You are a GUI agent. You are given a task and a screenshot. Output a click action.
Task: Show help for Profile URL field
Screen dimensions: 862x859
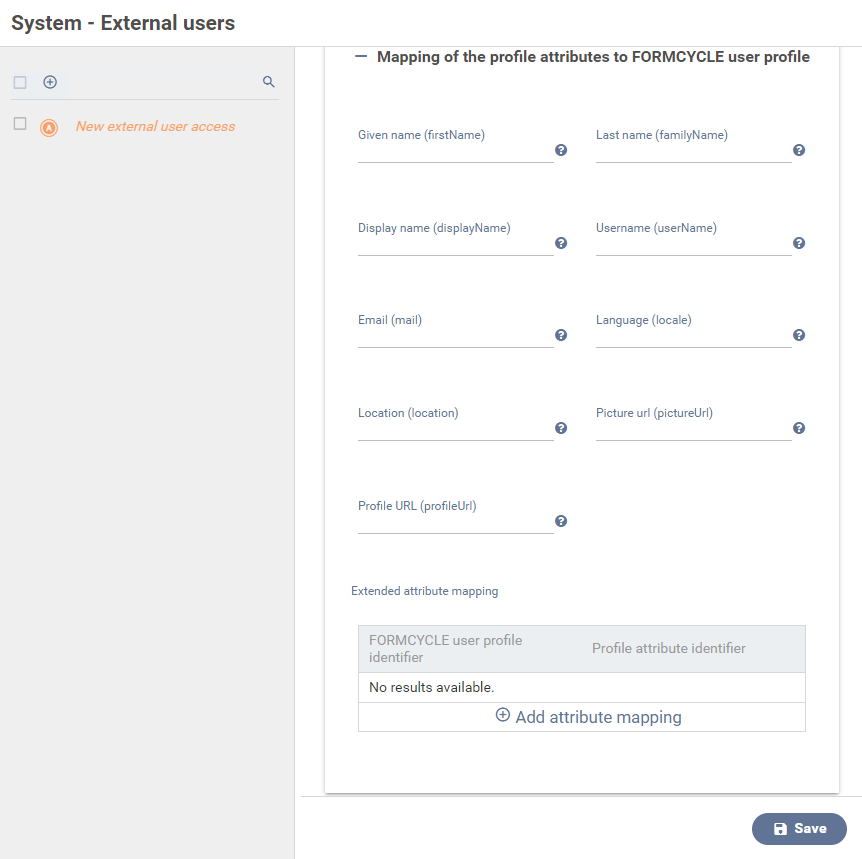pos(561,521)
